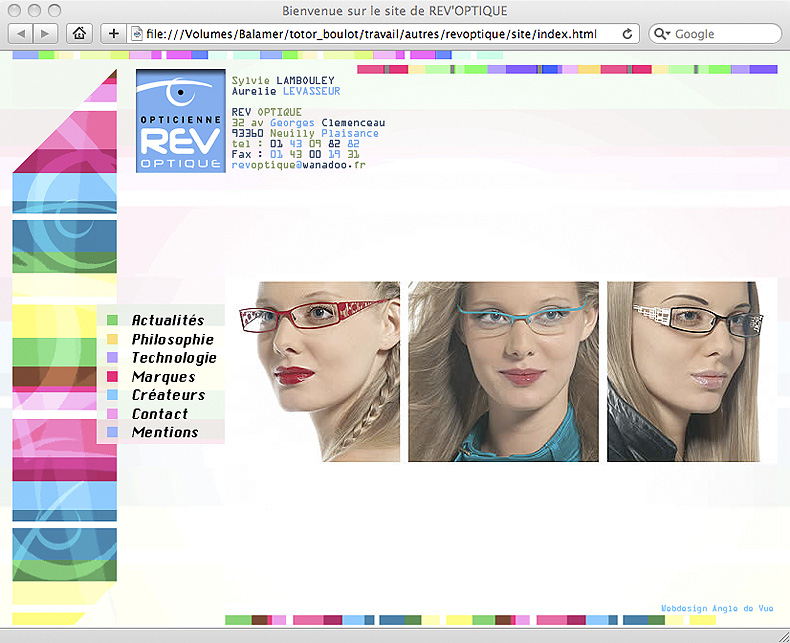Viewport: 790px width, 643px height.
Task: Open the Contact page link
Action: click(159, 414)
